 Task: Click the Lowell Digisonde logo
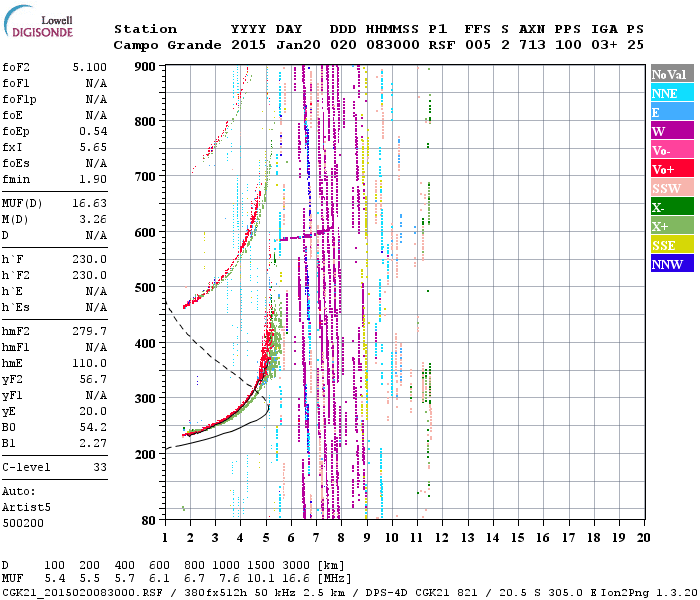(38, 21)
